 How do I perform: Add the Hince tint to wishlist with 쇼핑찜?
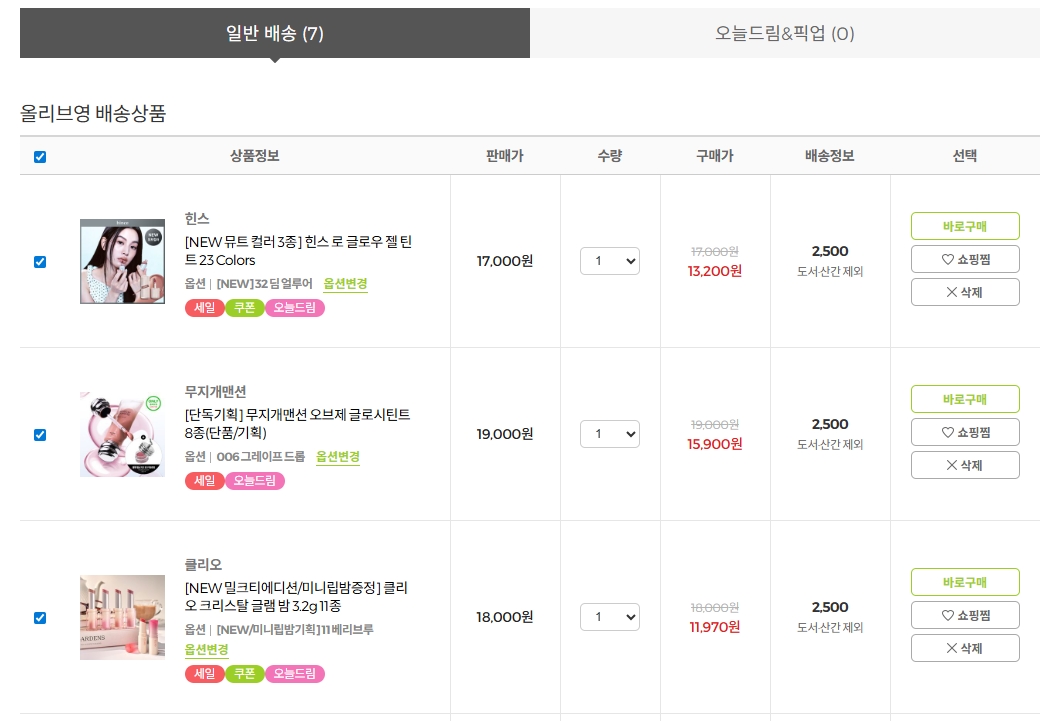click(965, 259)
